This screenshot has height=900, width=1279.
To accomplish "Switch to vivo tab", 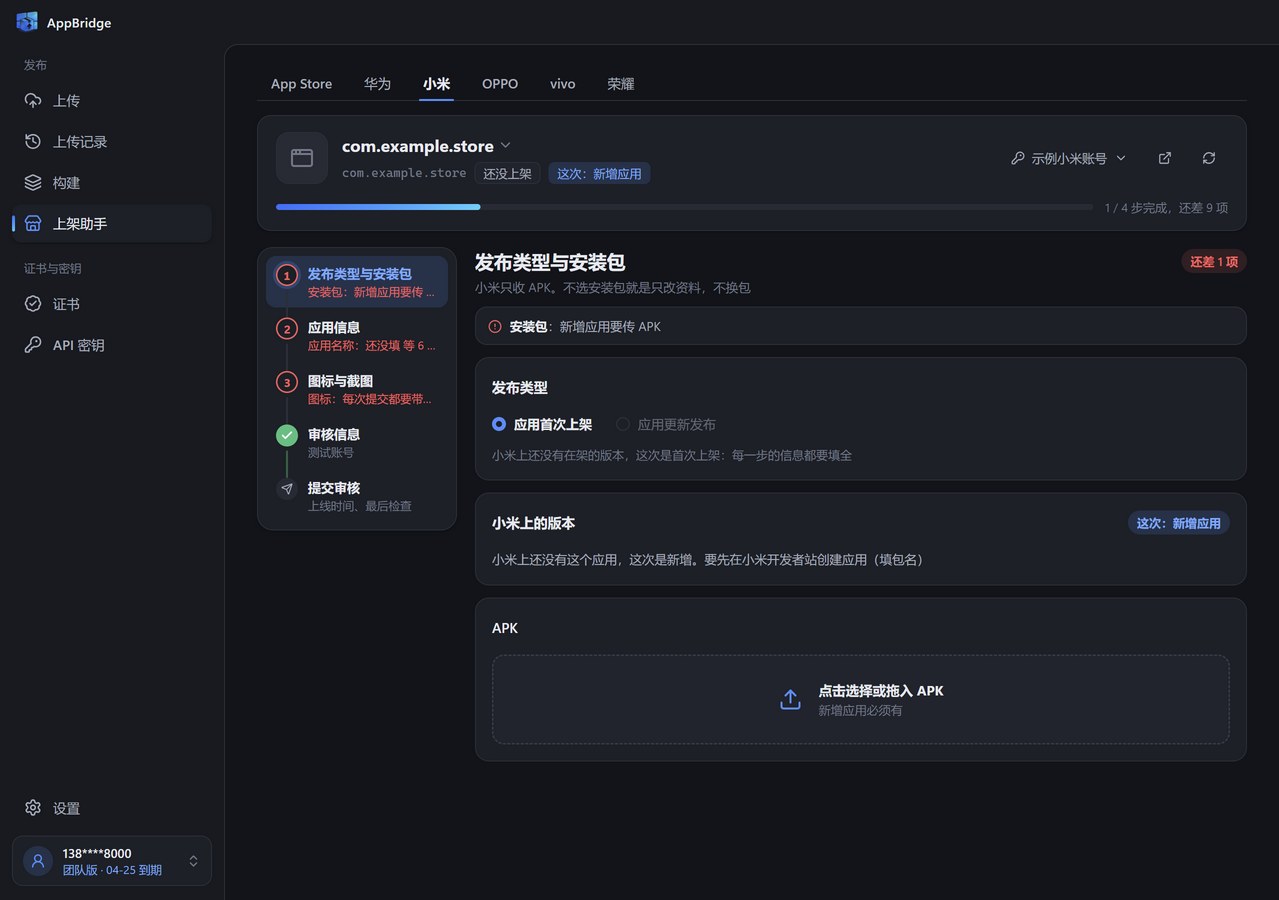I will 563,84.
